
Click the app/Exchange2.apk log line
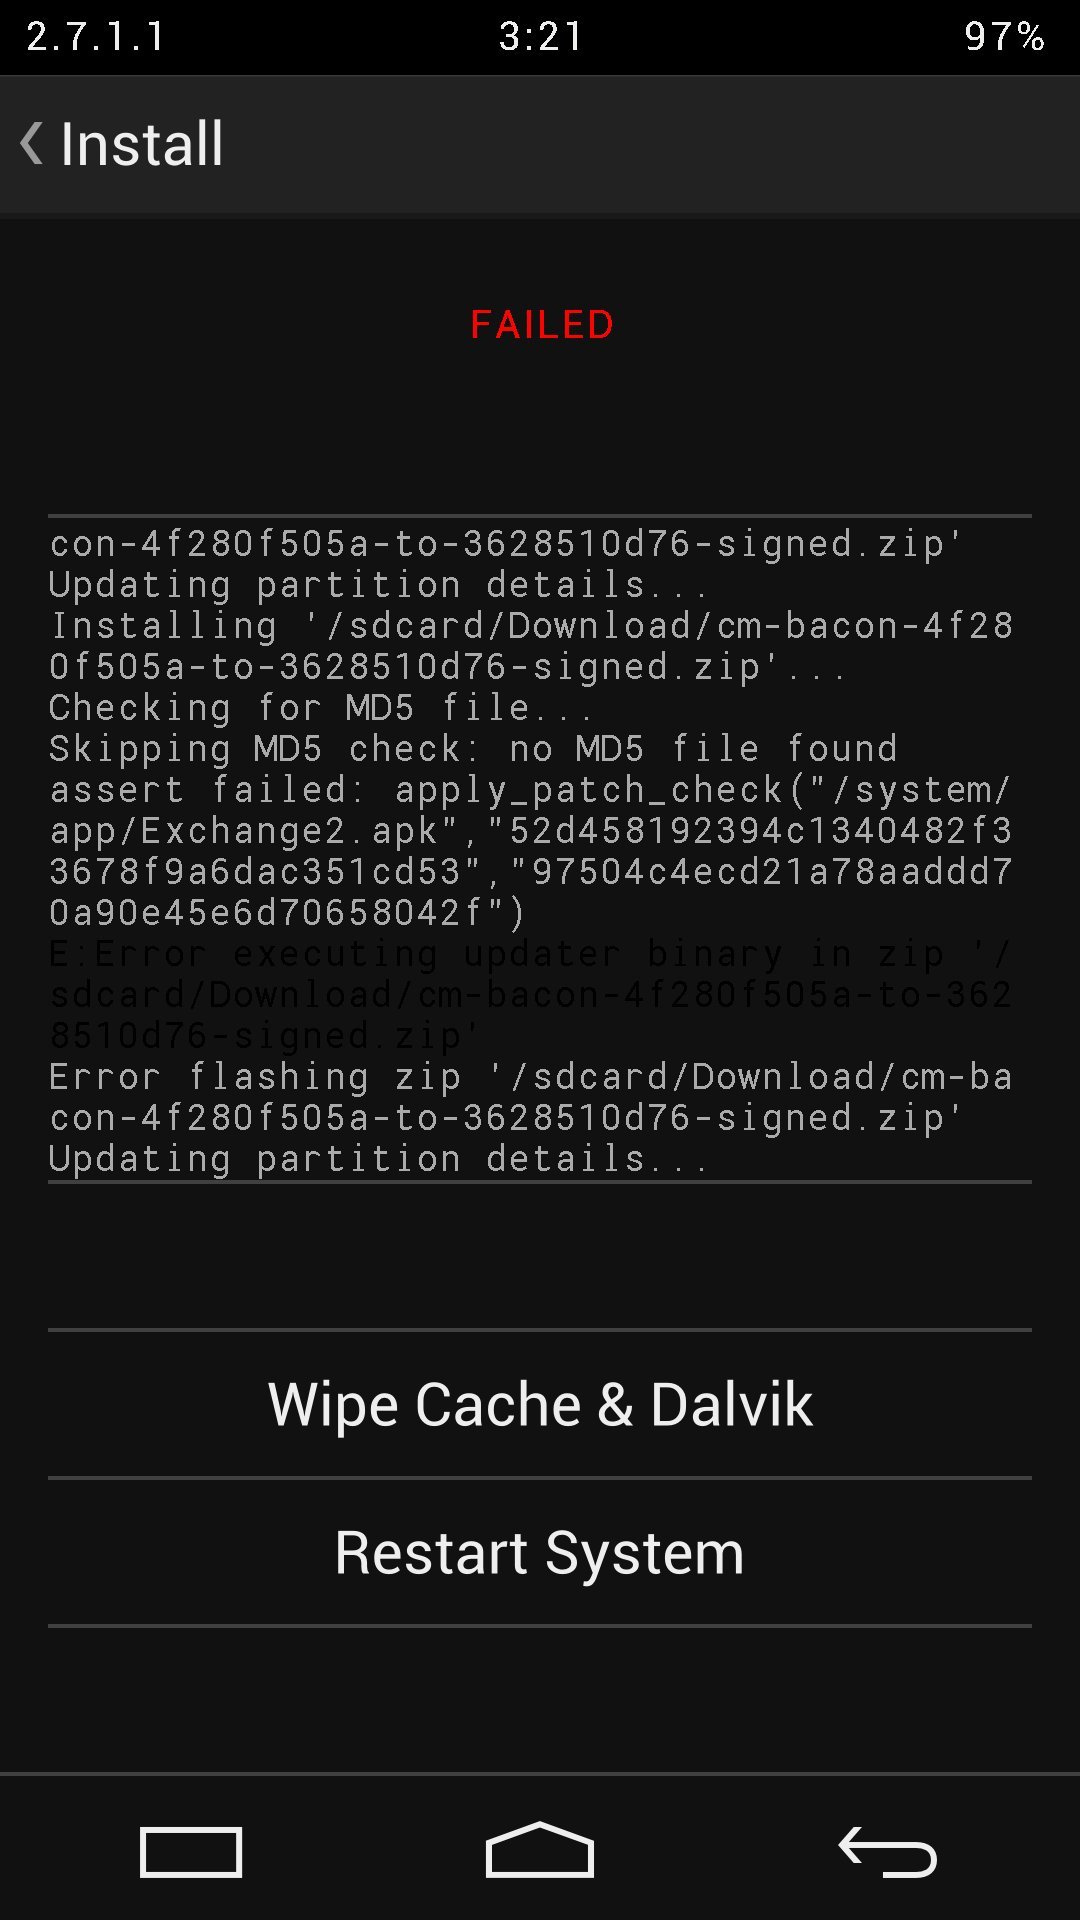pos(530,831)
